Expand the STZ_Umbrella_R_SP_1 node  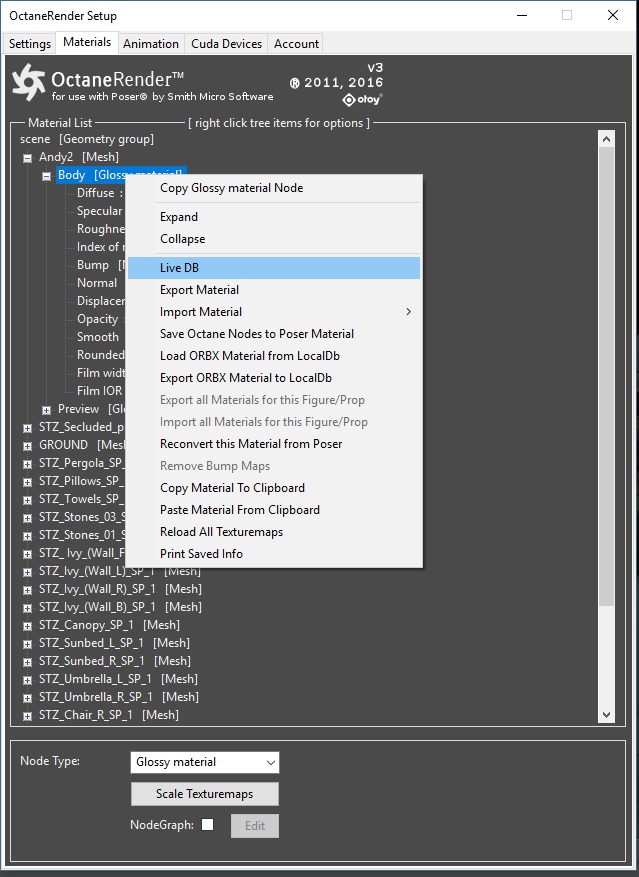[x=27, y=698]
